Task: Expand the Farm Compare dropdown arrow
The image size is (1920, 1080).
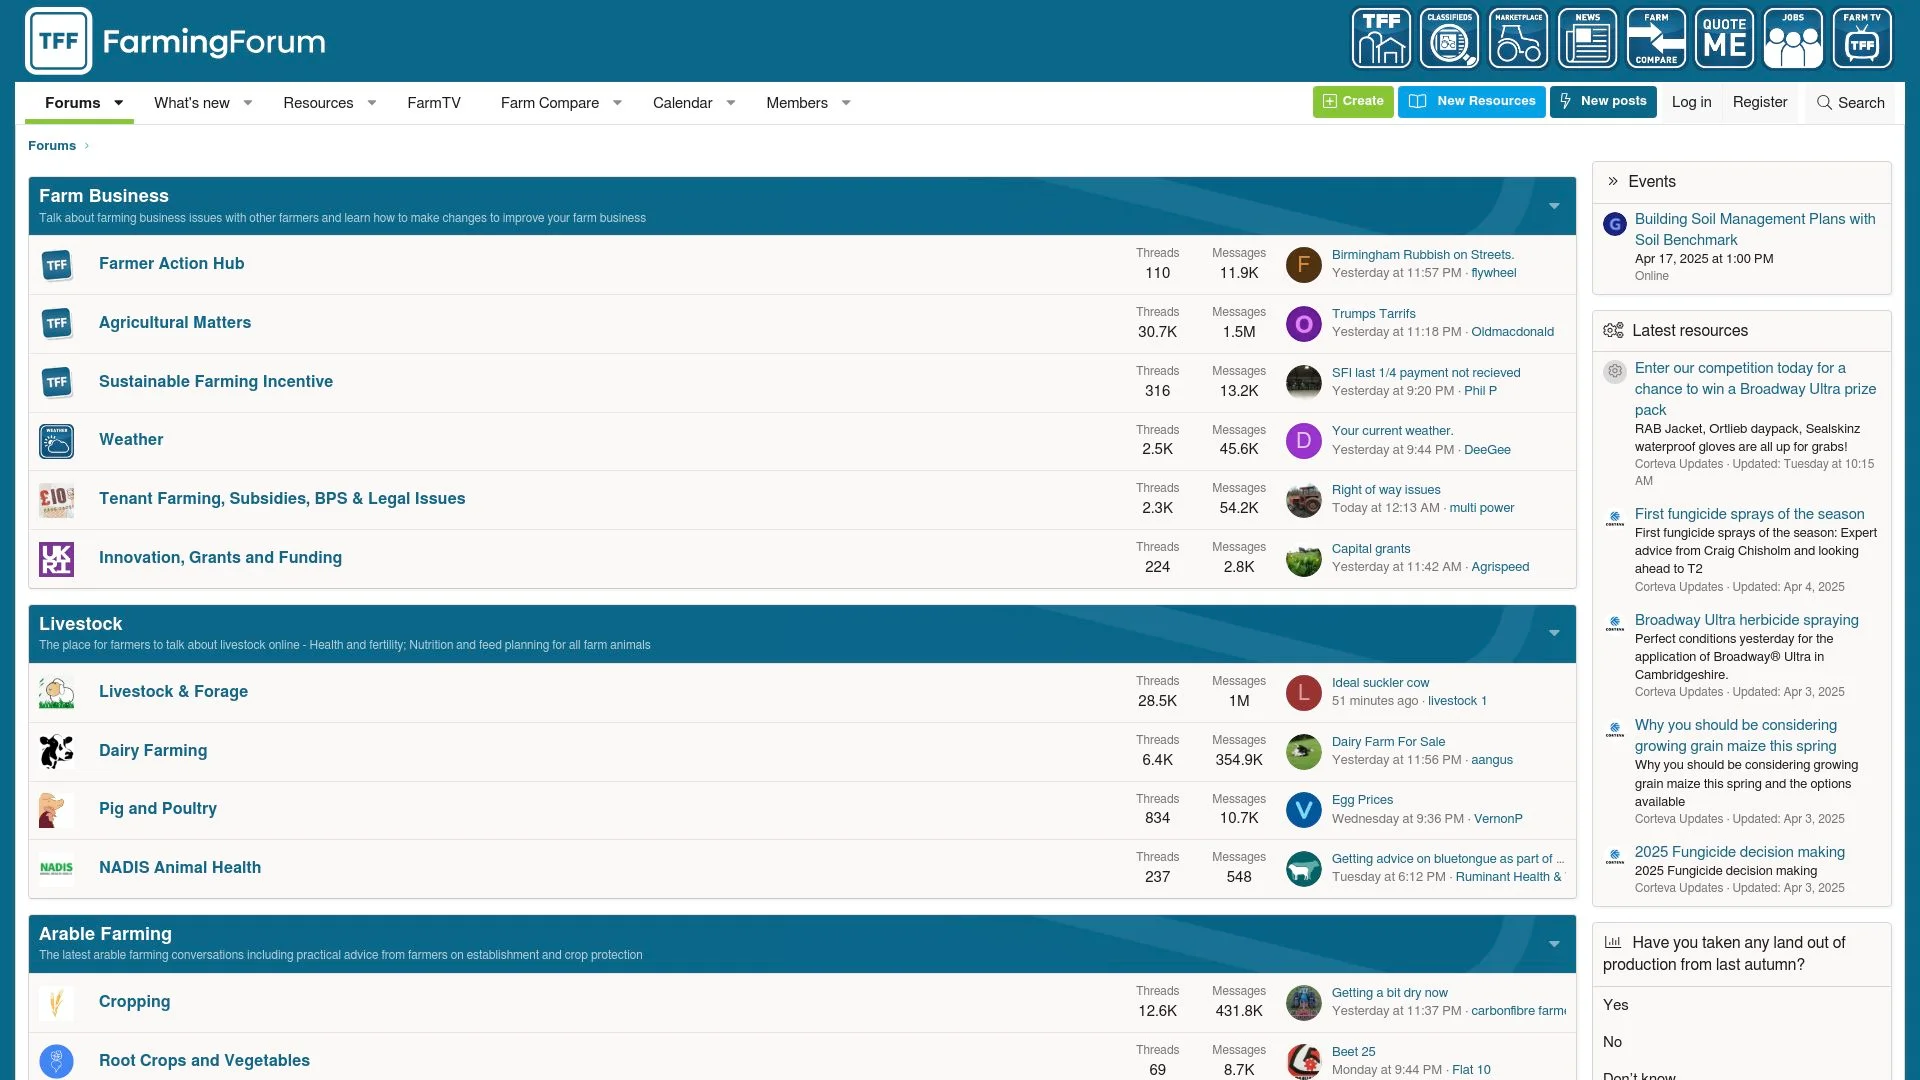Action: [x=618, y=103]
